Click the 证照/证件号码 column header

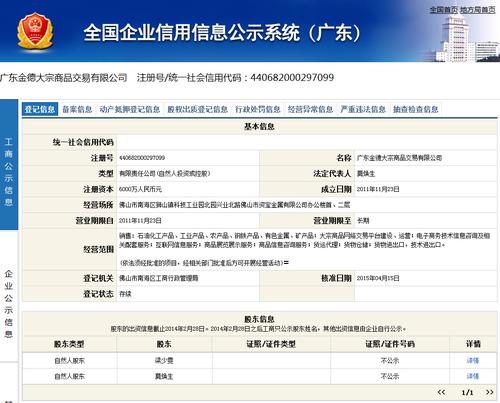[390, 344]
